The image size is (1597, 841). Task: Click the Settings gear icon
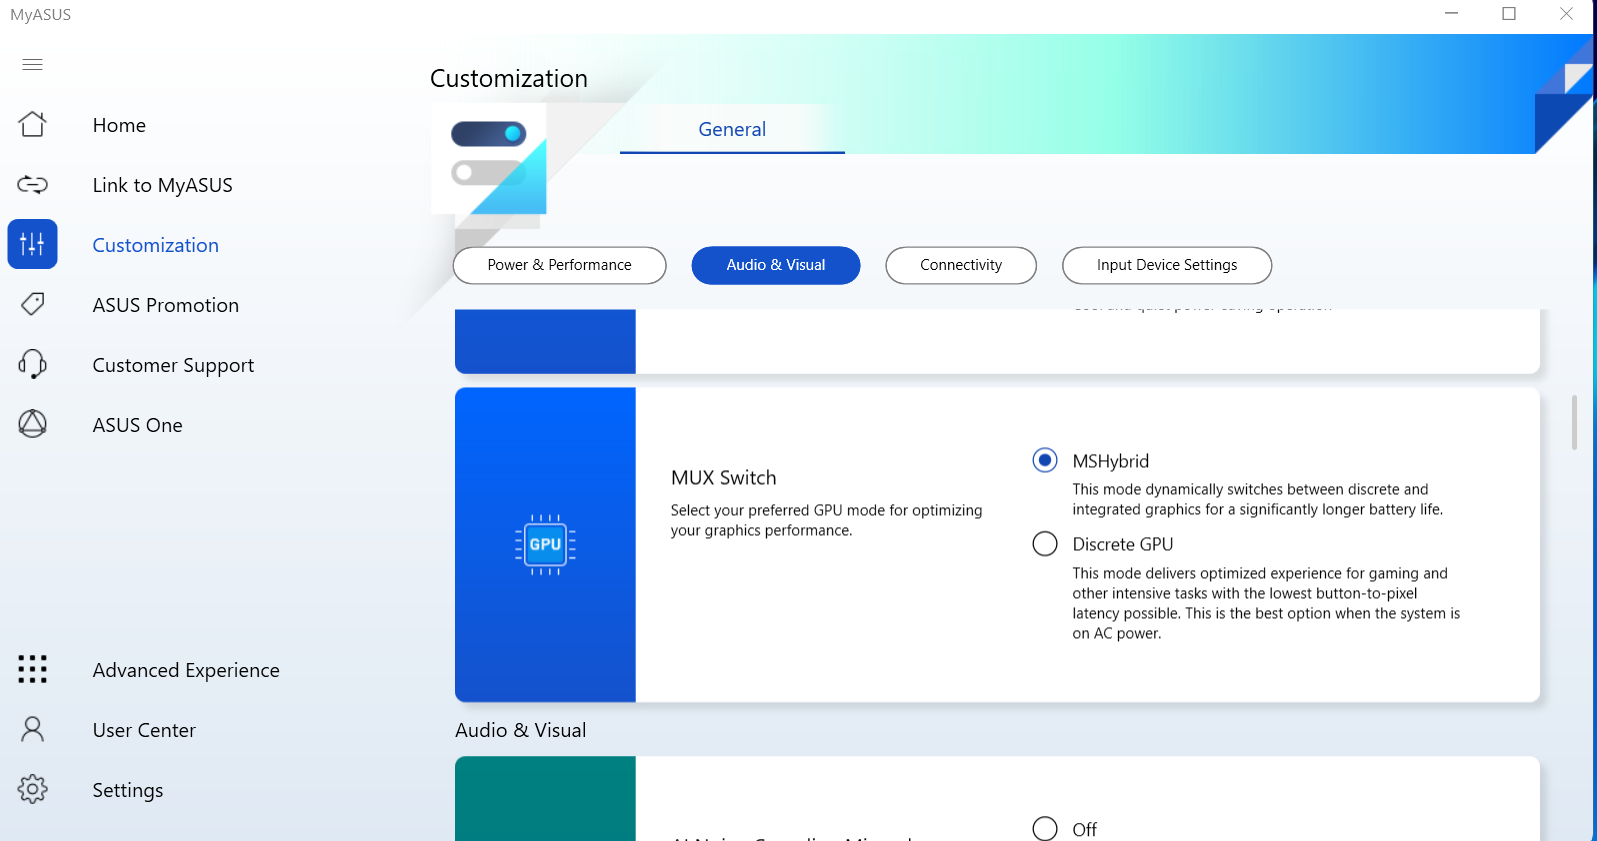(x=32, y=789)
